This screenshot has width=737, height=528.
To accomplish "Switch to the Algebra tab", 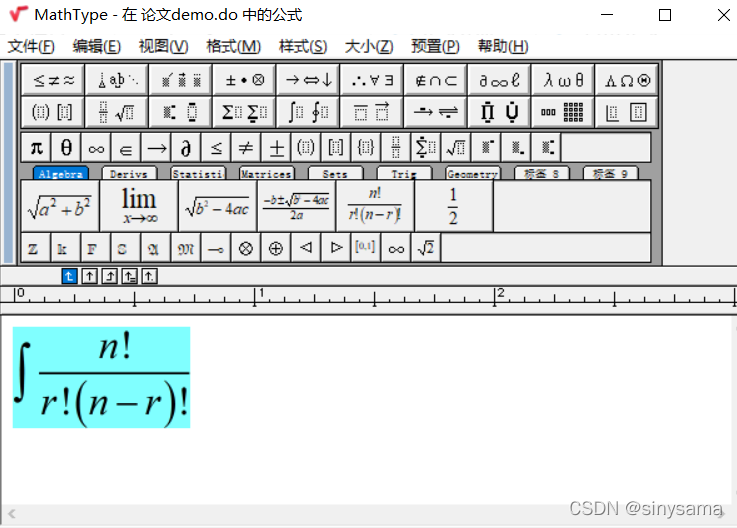I will (x=61, y=173).
